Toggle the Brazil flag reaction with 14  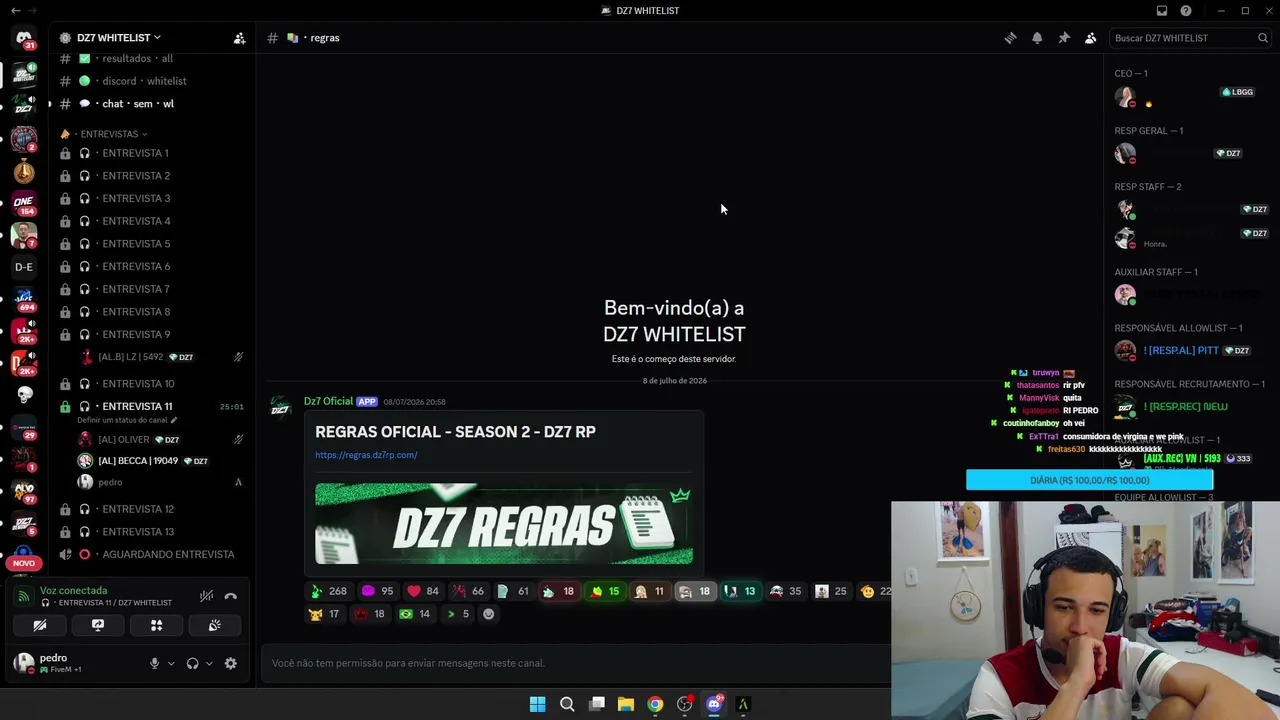(x=415, y=614)
